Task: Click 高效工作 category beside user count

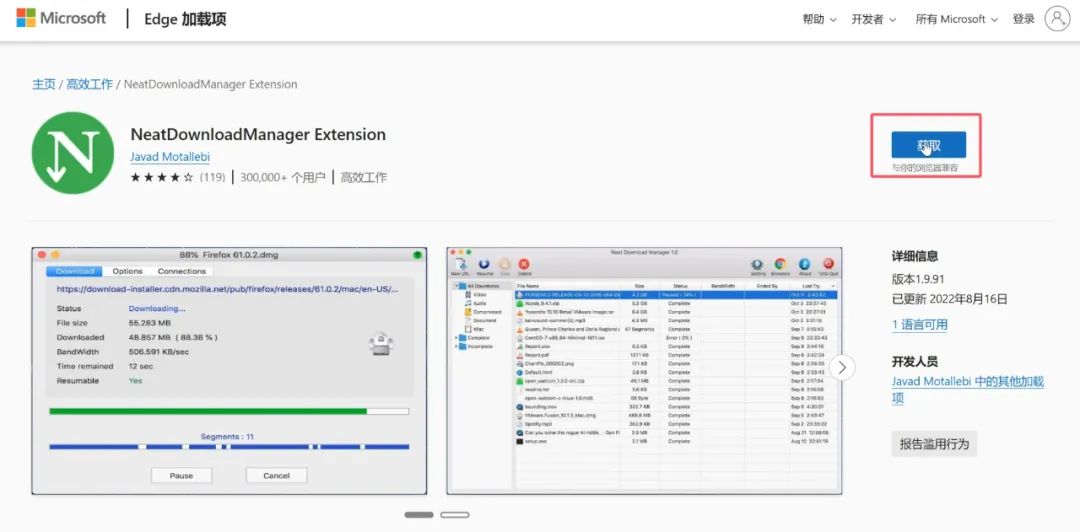Action: click(x=363, y=177)
